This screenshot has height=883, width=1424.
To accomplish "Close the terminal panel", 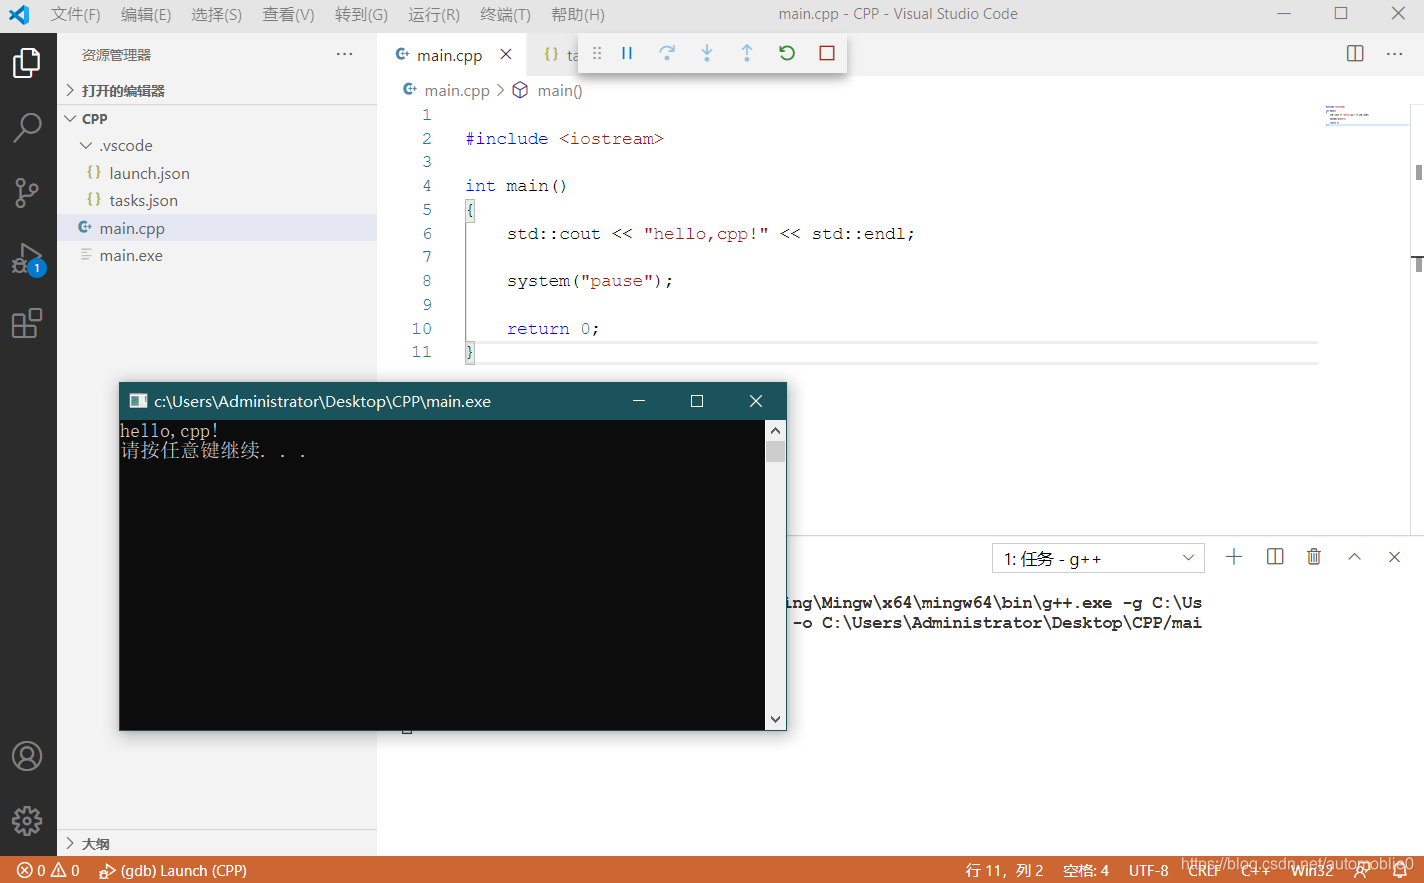I will point(1394,557).
